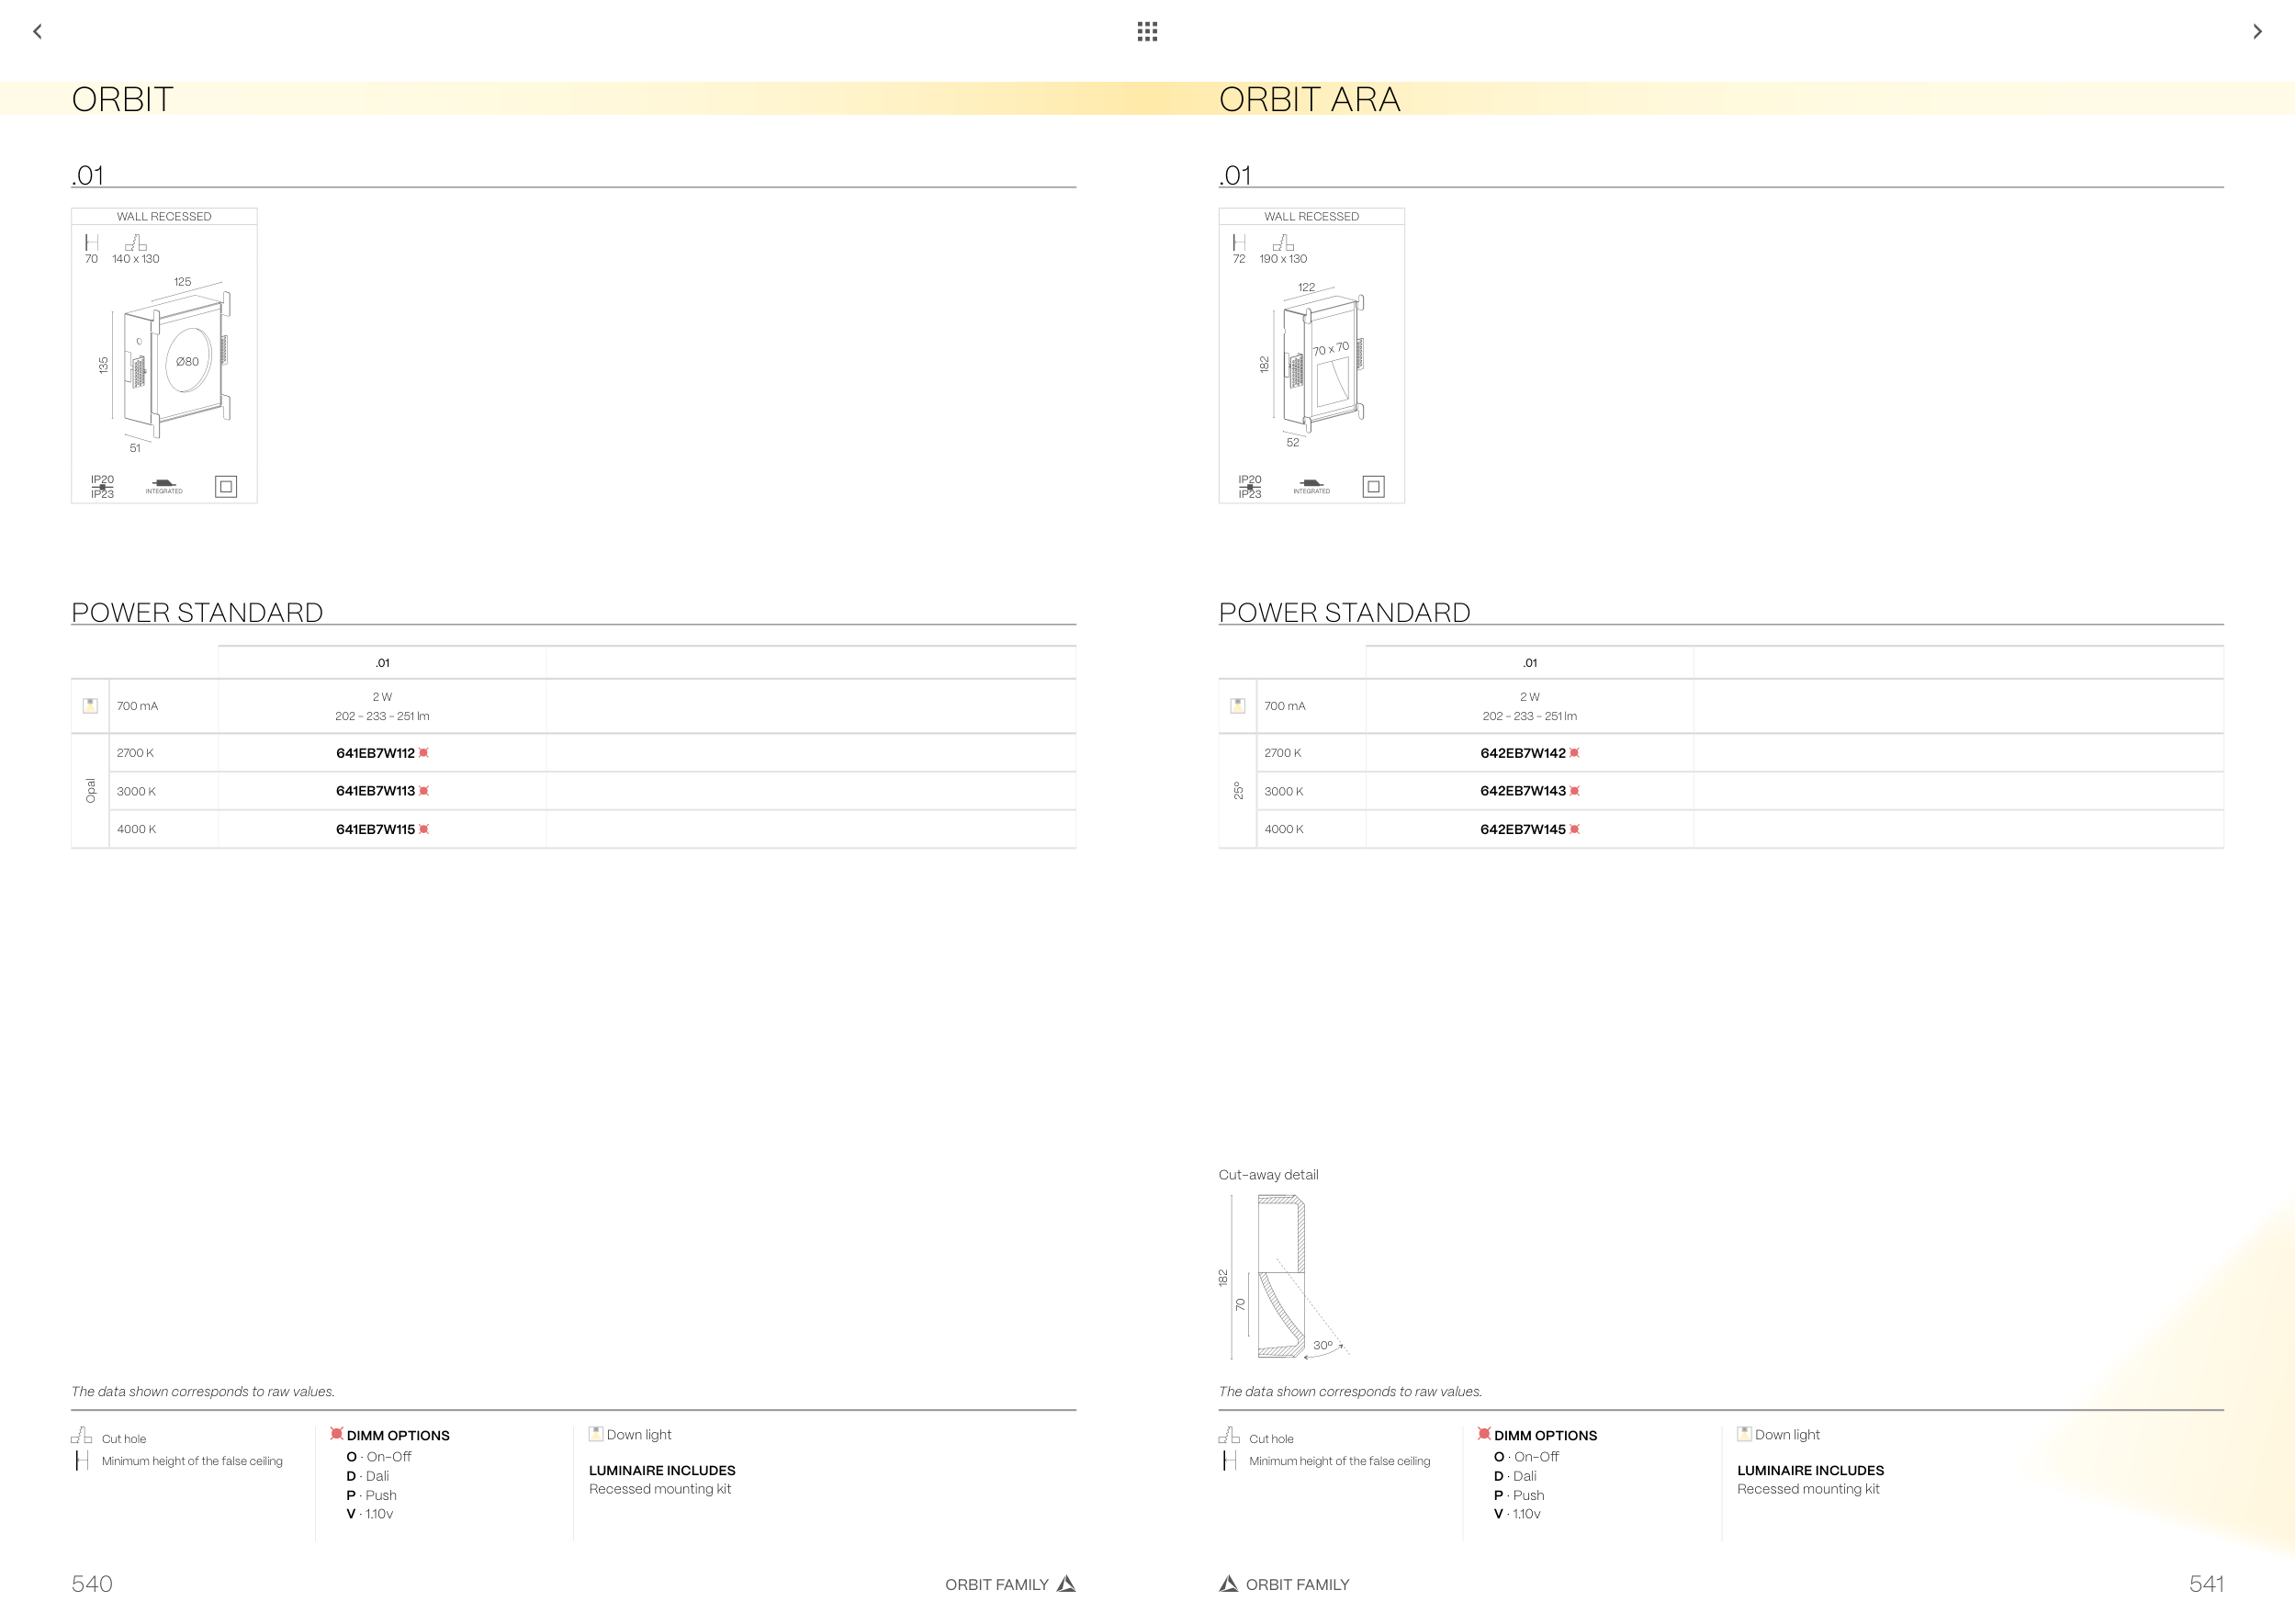Click the DIMM OPTIONS heading on Orbit page
The image size is (2296, 1624).
398,1435
